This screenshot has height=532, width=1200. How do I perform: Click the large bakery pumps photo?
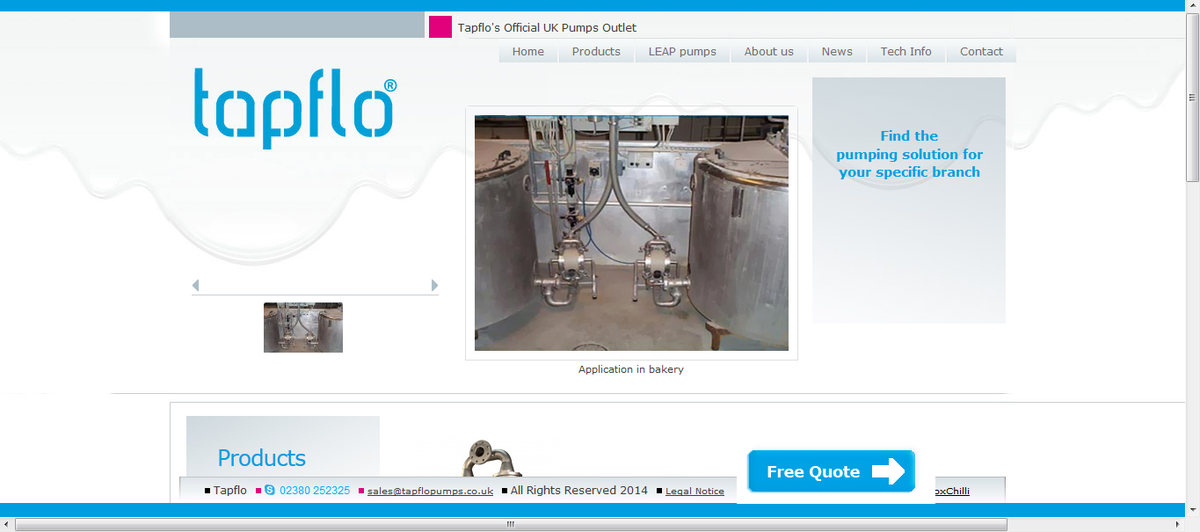click(x=631, y=233)
